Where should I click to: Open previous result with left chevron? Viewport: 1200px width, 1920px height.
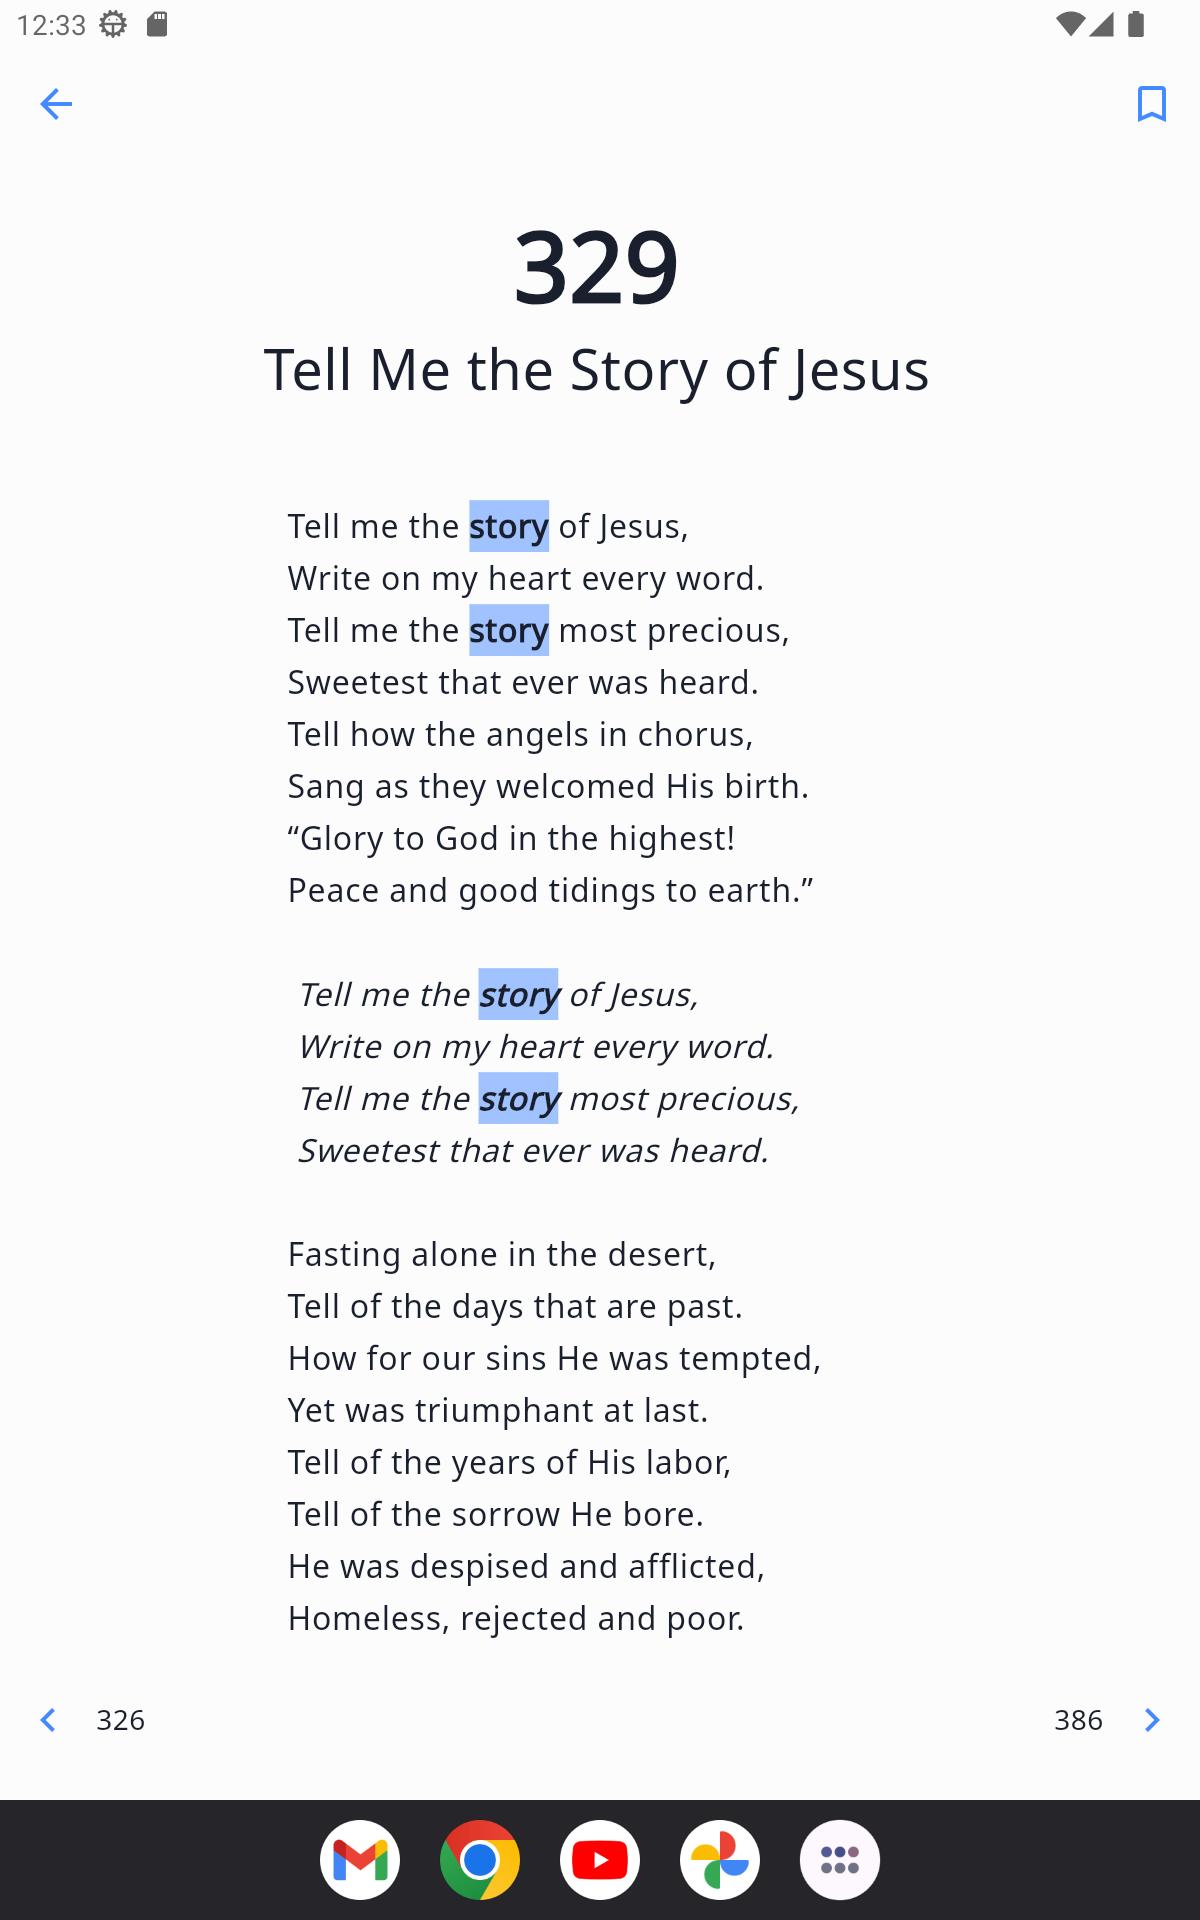point(48,1720)
